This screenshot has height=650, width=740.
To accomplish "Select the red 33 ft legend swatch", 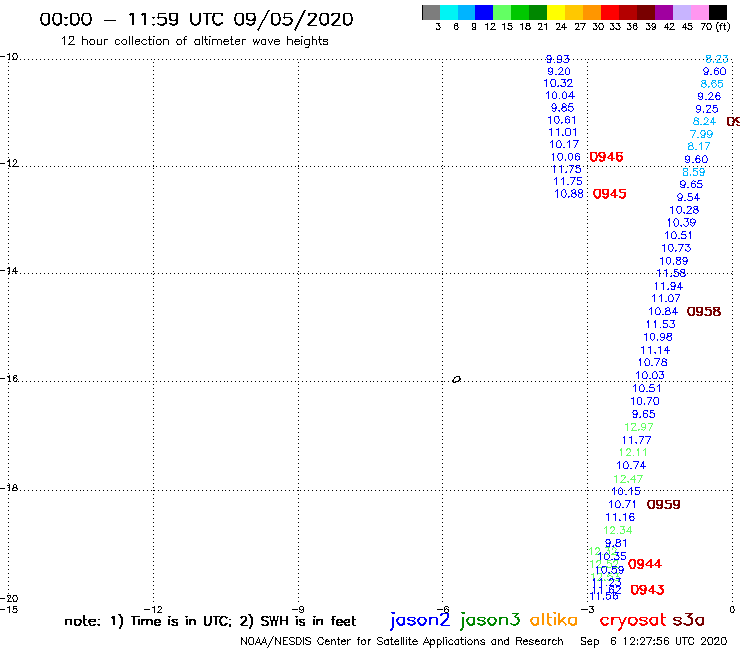I will point(610,12).
